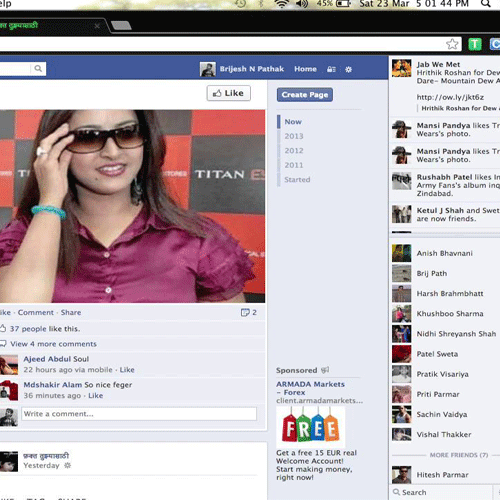Close the current browser tab

coord(97,26)
